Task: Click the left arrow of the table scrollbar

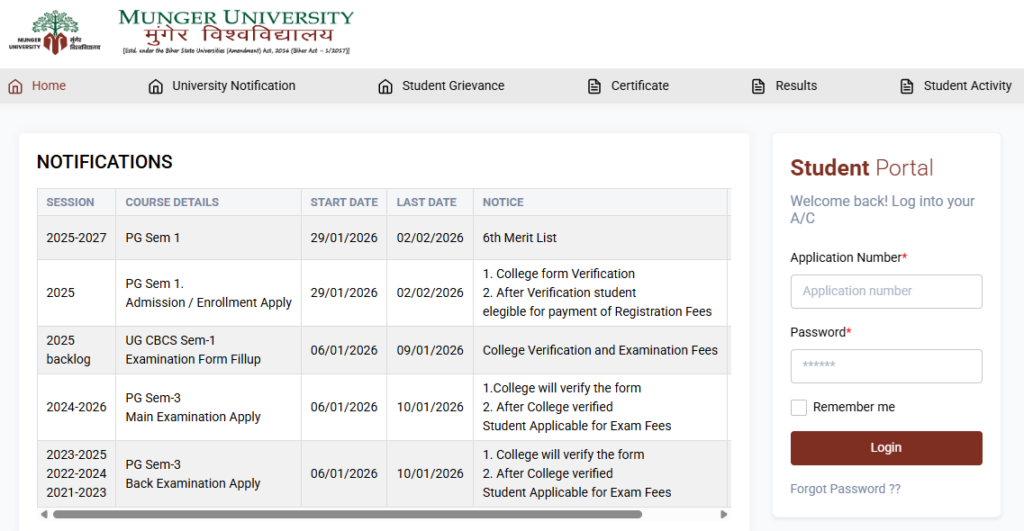Action: 44,514
